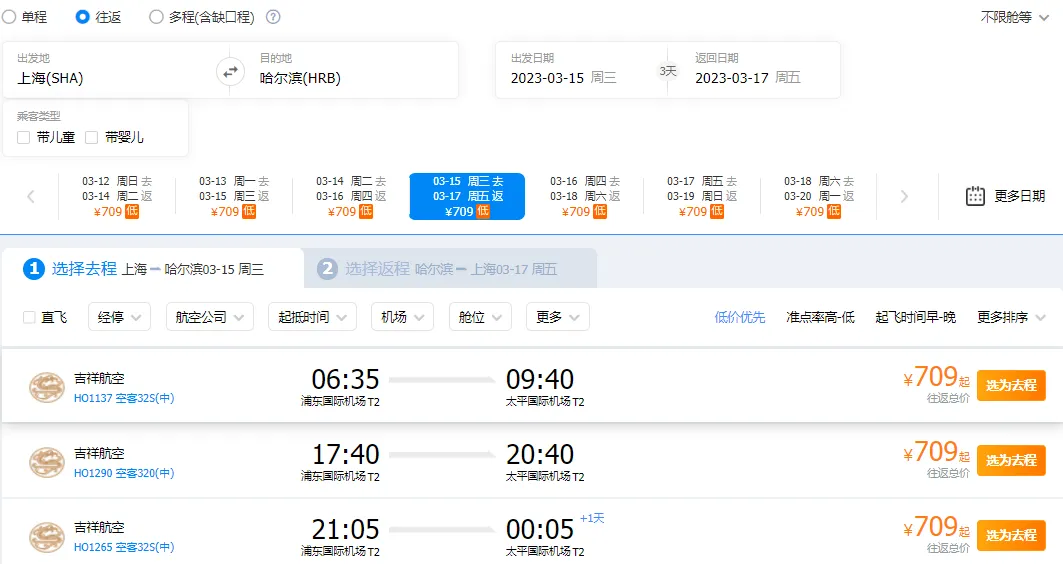Click the Juneyao airline logo for HO1137

click(47, 387)
